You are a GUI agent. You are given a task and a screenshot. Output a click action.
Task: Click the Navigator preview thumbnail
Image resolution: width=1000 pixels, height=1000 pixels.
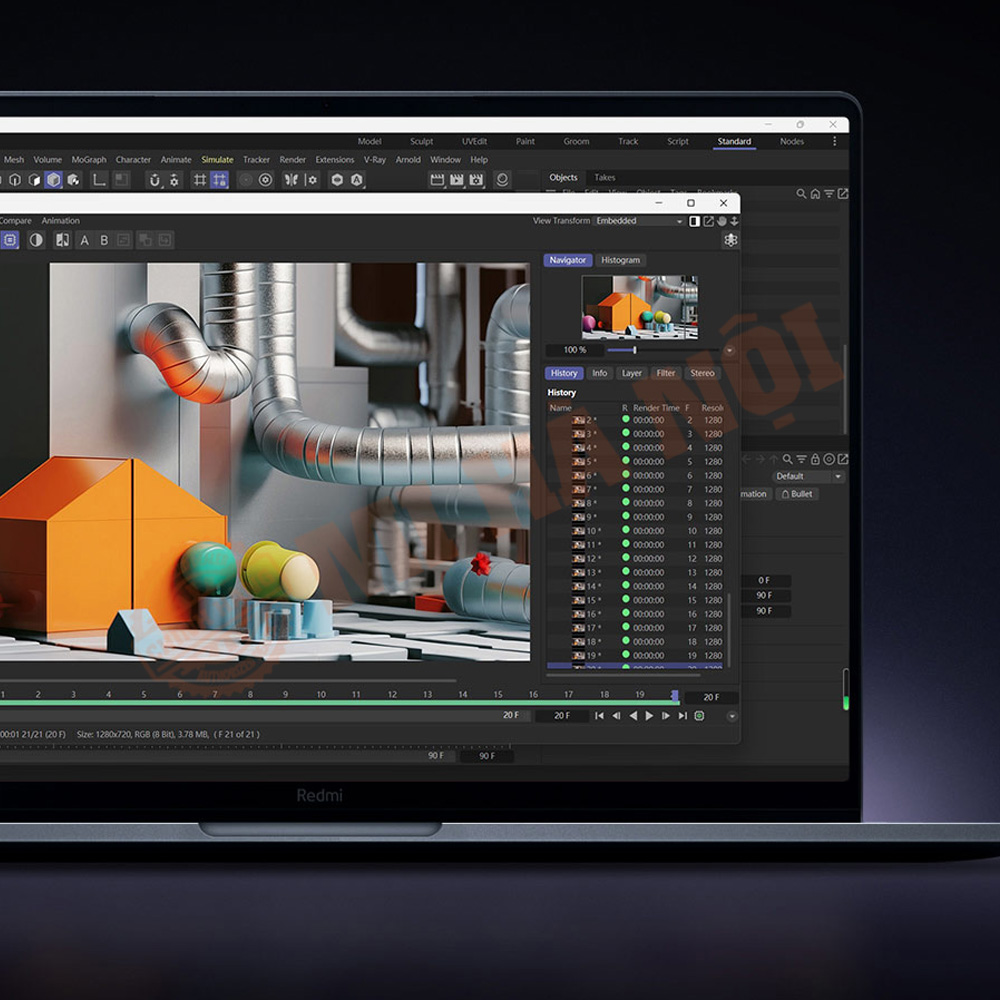coord(640,307)
